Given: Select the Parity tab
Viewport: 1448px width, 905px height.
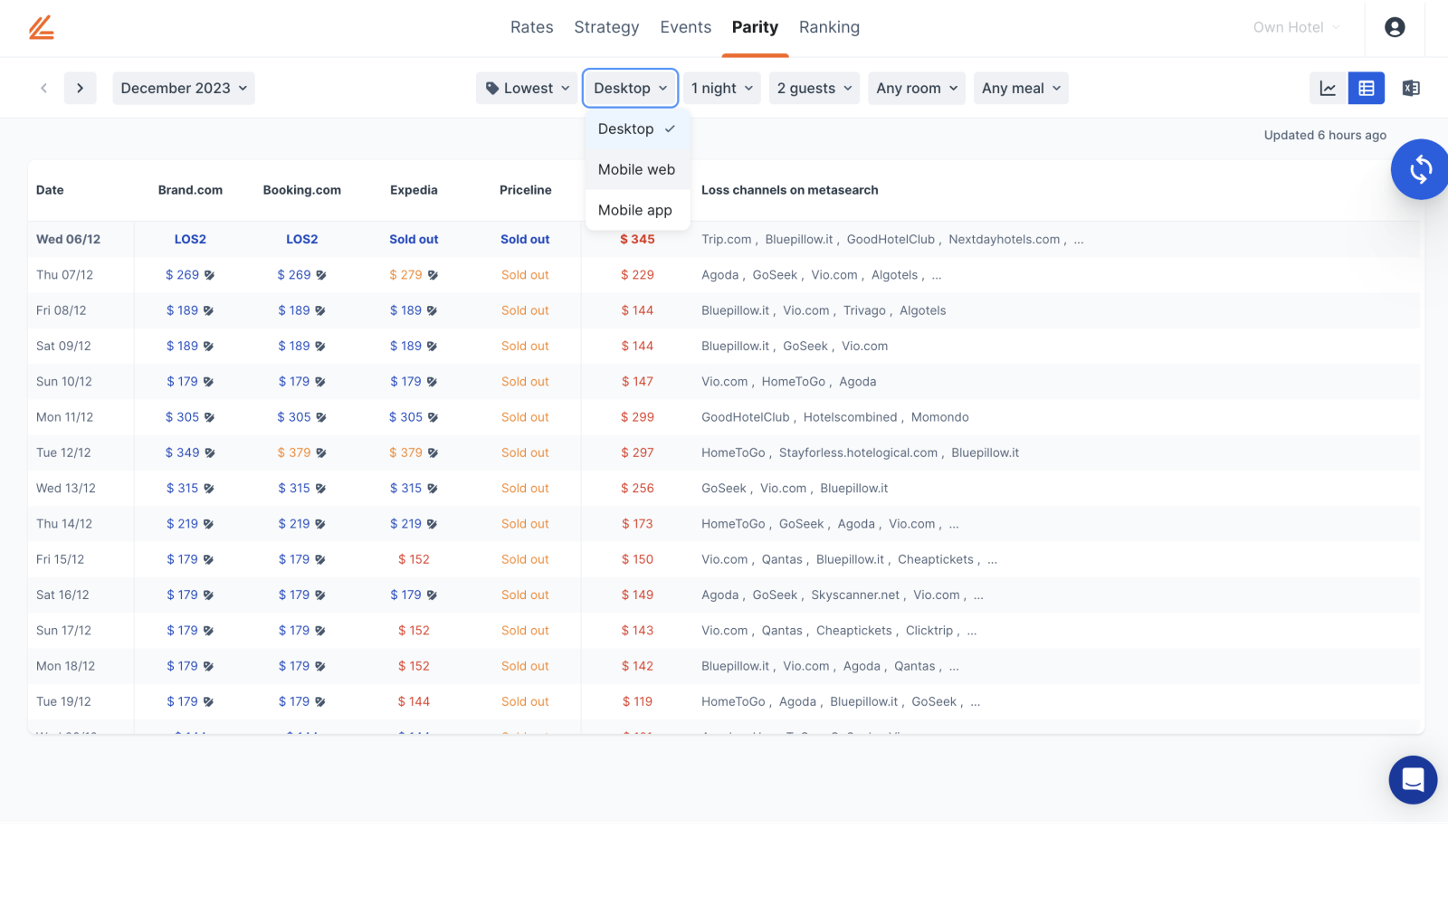Looking at the screenshot, I should point(755,27).
